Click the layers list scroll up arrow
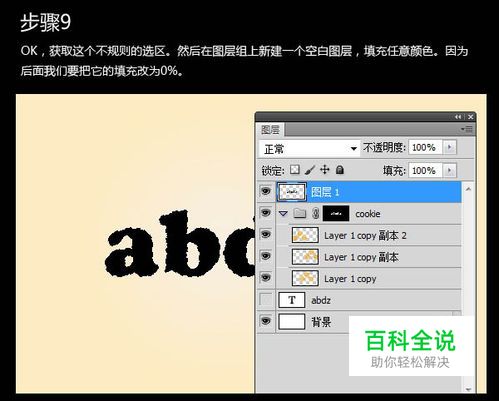 pyautogui.click(x=468, y=189)
